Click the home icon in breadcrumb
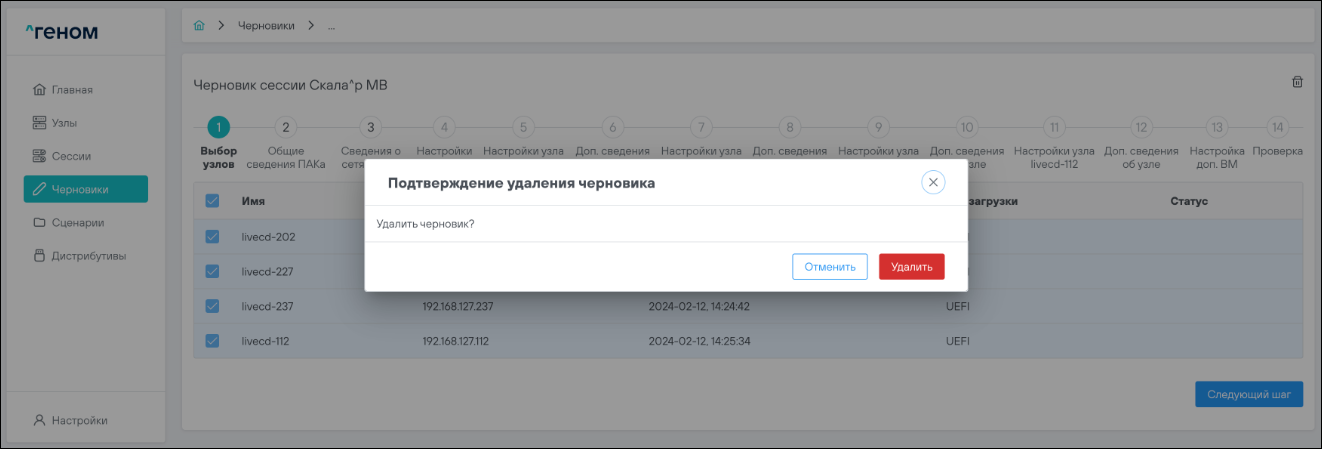Screen dimensions: 1322x449 tap(199, 25)
